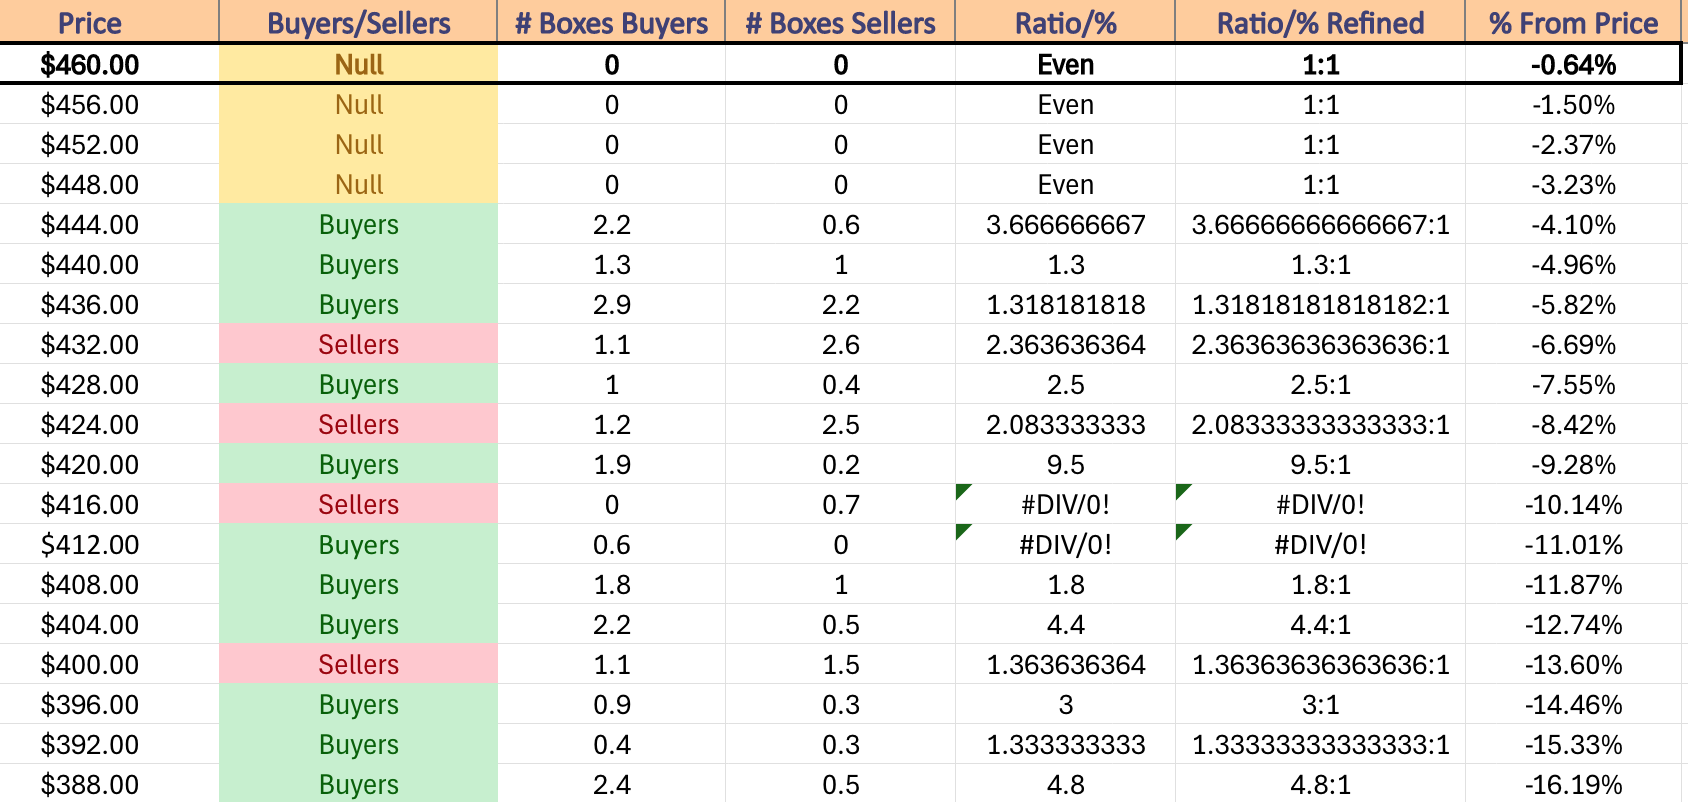Screen dimensions: 1688x802
Task: Click the #DIV/0! Ratio/% Refined error cell in $412.00 row
Action: coord(1320,544)
